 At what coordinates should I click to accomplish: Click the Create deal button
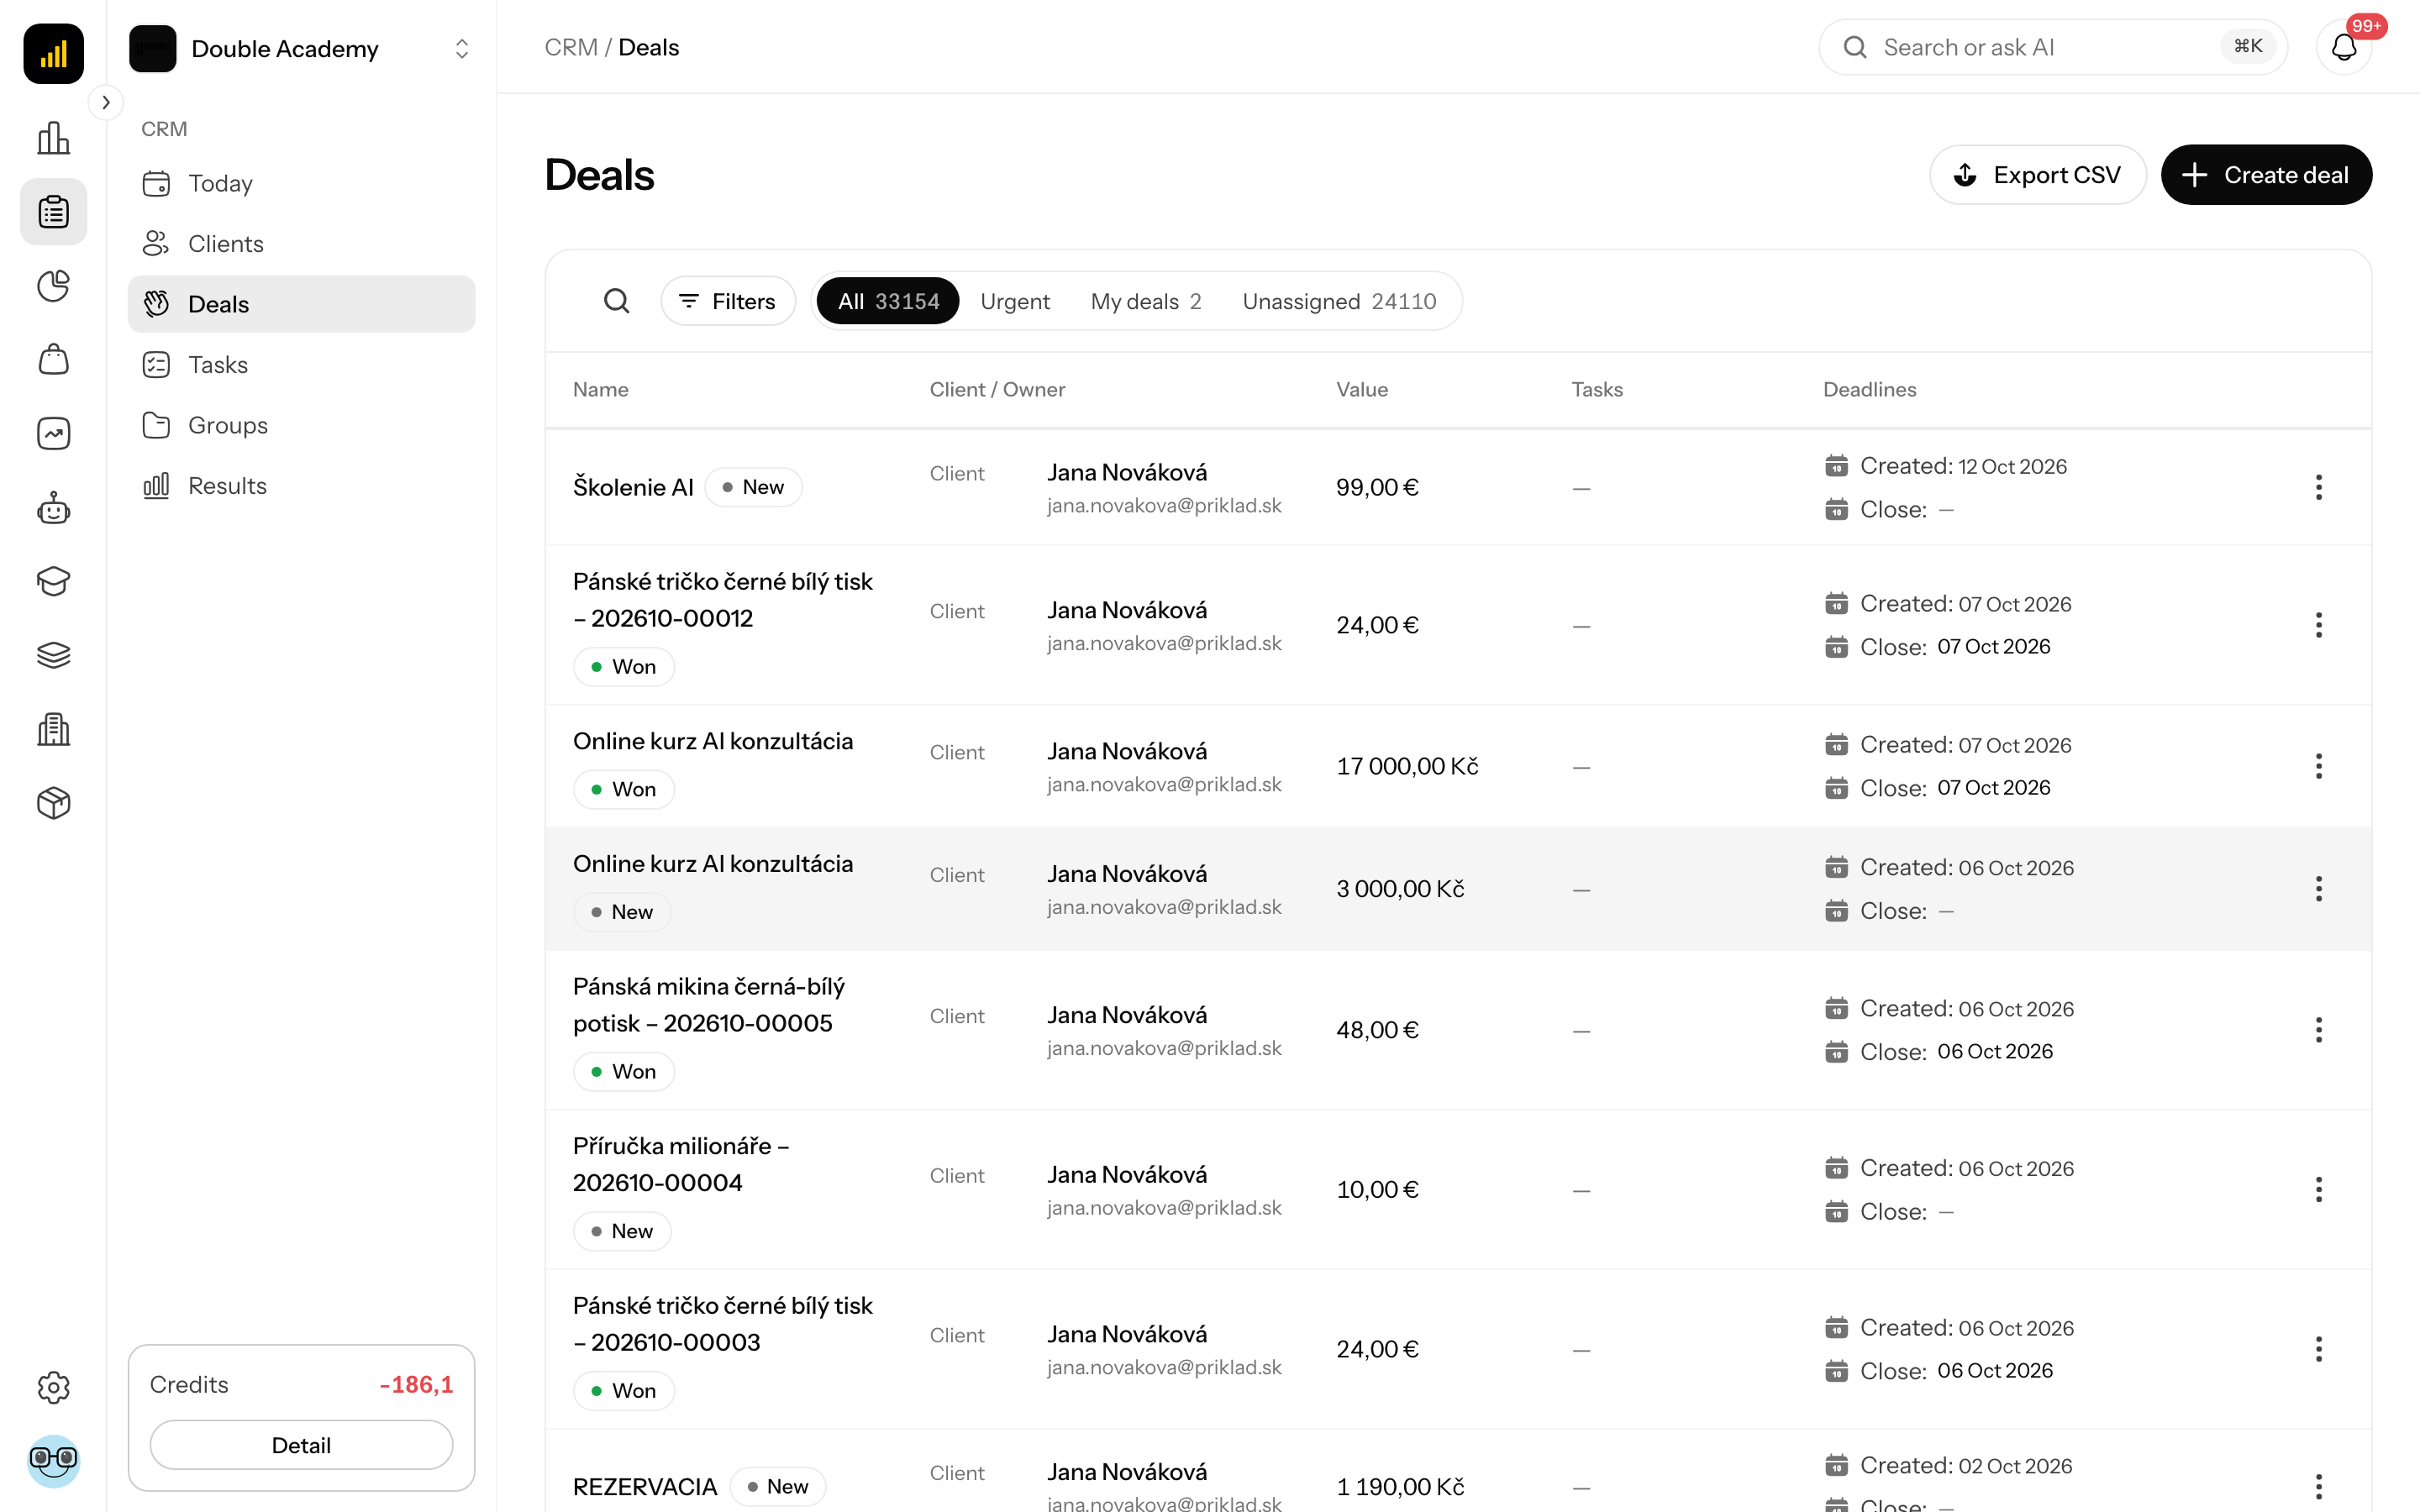coord(2266,175)
